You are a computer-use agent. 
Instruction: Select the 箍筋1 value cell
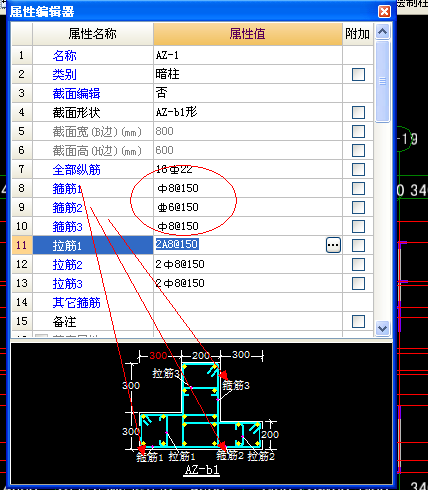(x=248, y=188)
